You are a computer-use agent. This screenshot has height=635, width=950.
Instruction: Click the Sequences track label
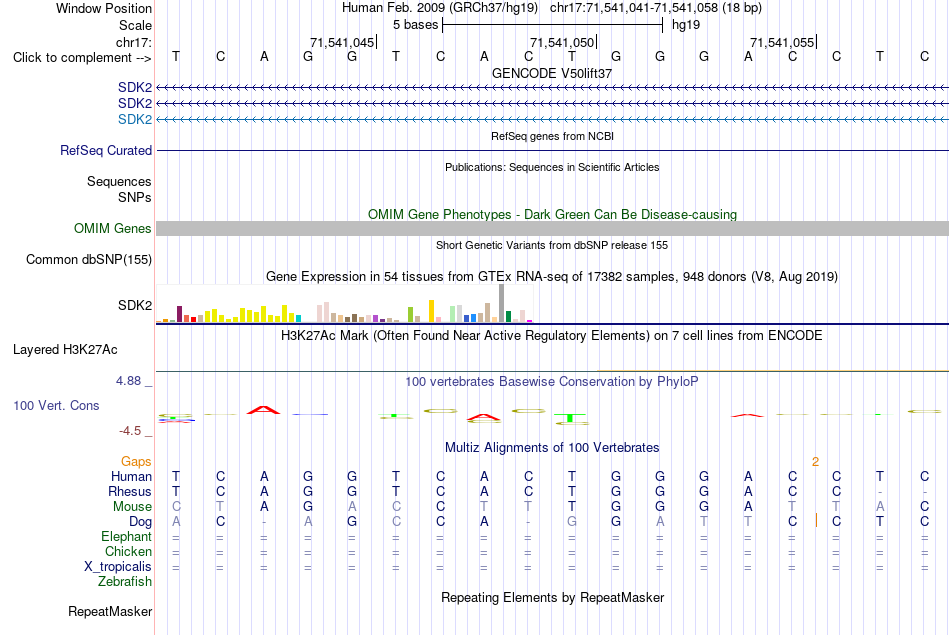119,182
